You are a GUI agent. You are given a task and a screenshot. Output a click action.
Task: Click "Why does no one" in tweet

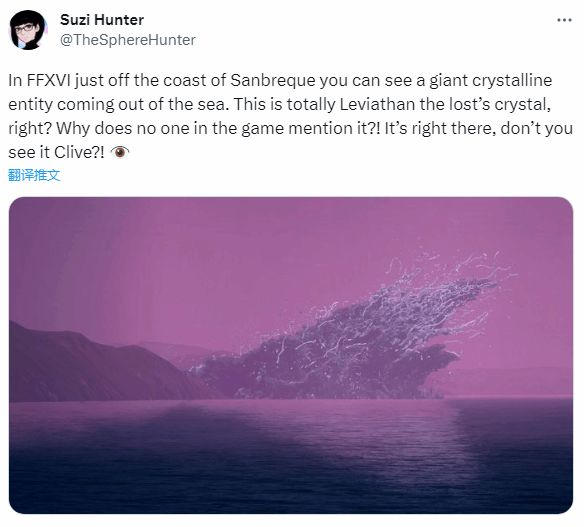pos(123,128)
